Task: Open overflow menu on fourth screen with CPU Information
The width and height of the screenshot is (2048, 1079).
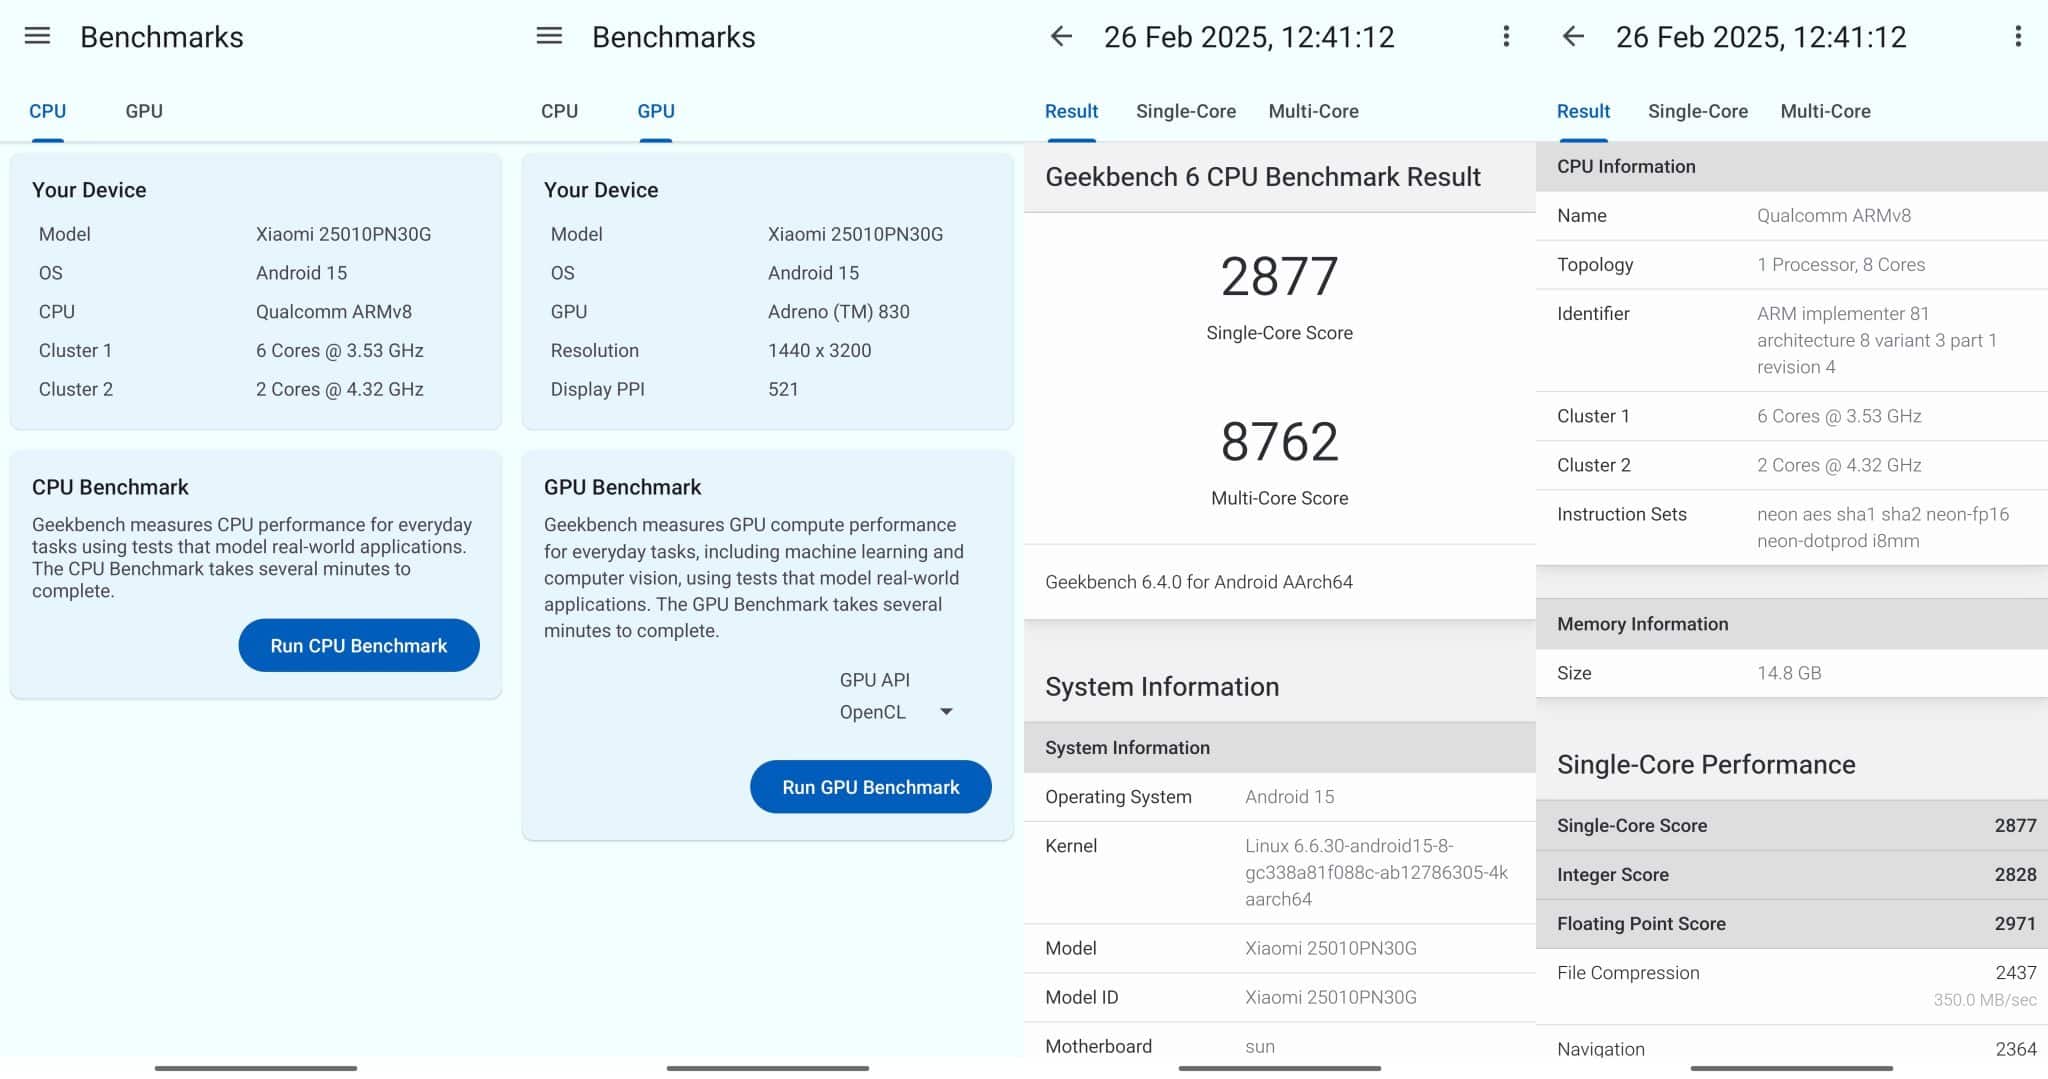Action: [x=2018, y=37]
